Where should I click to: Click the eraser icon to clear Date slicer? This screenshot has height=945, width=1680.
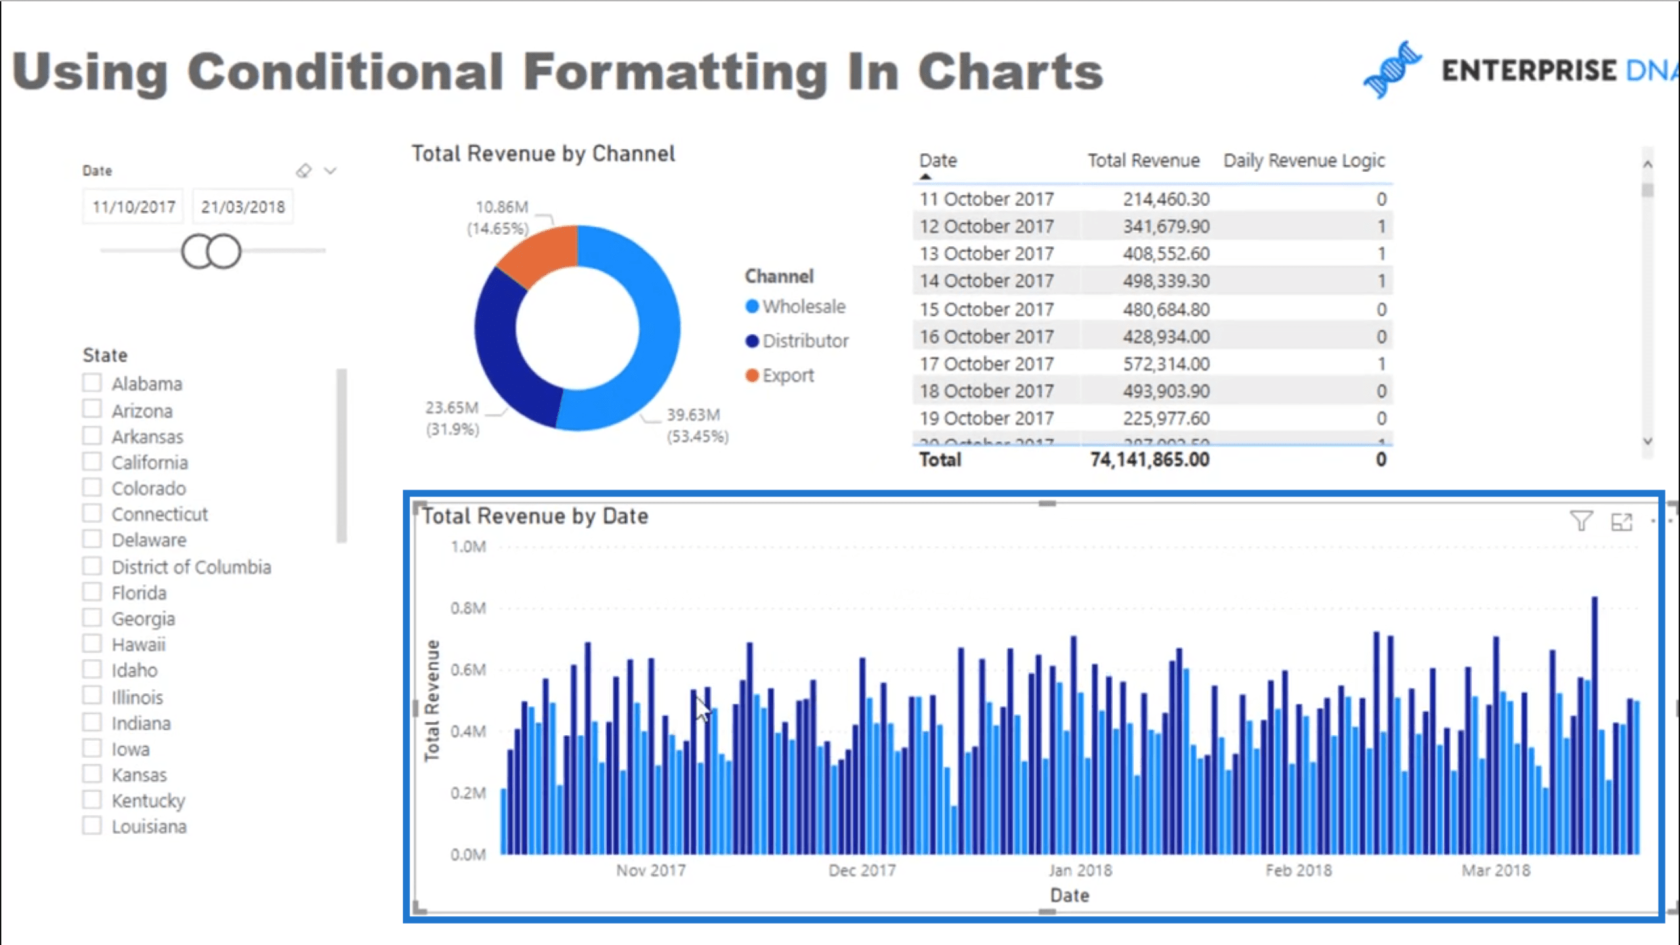point(303,171)
